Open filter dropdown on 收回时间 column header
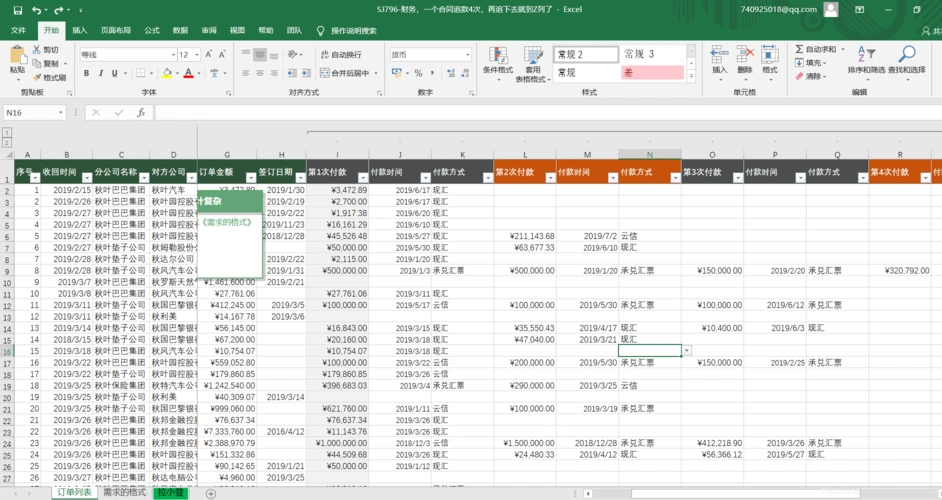942x500 pixels. coord(87,178)
